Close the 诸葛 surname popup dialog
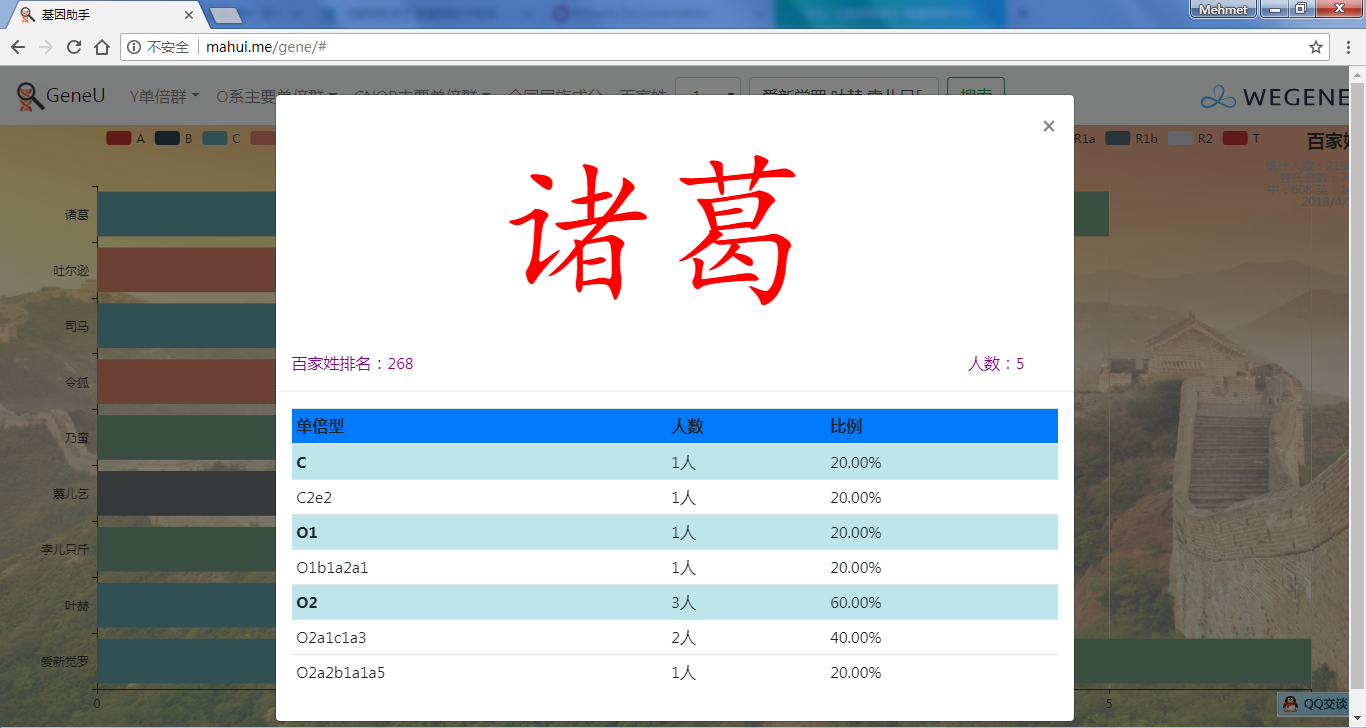Image resolution: width=1366 pixels, height=728 pixels. pos(1048,126)
